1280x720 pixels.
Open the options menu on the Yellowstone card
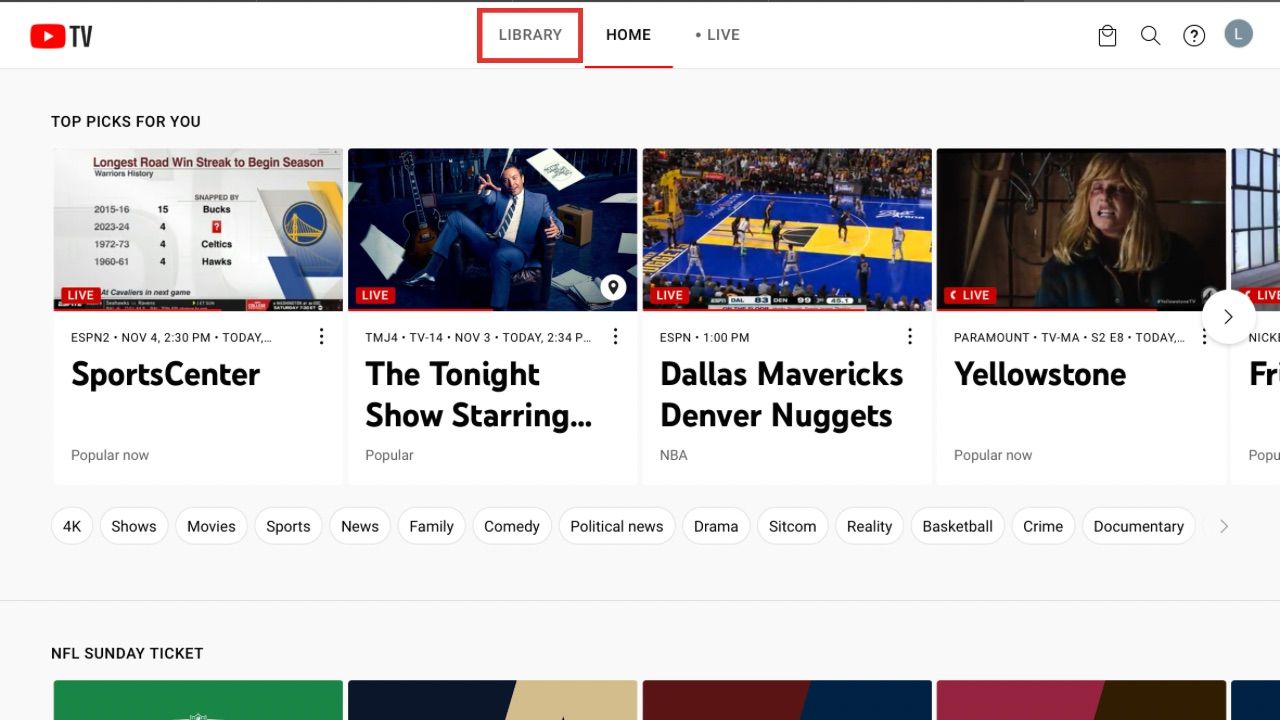click(x=1204, y=337)
